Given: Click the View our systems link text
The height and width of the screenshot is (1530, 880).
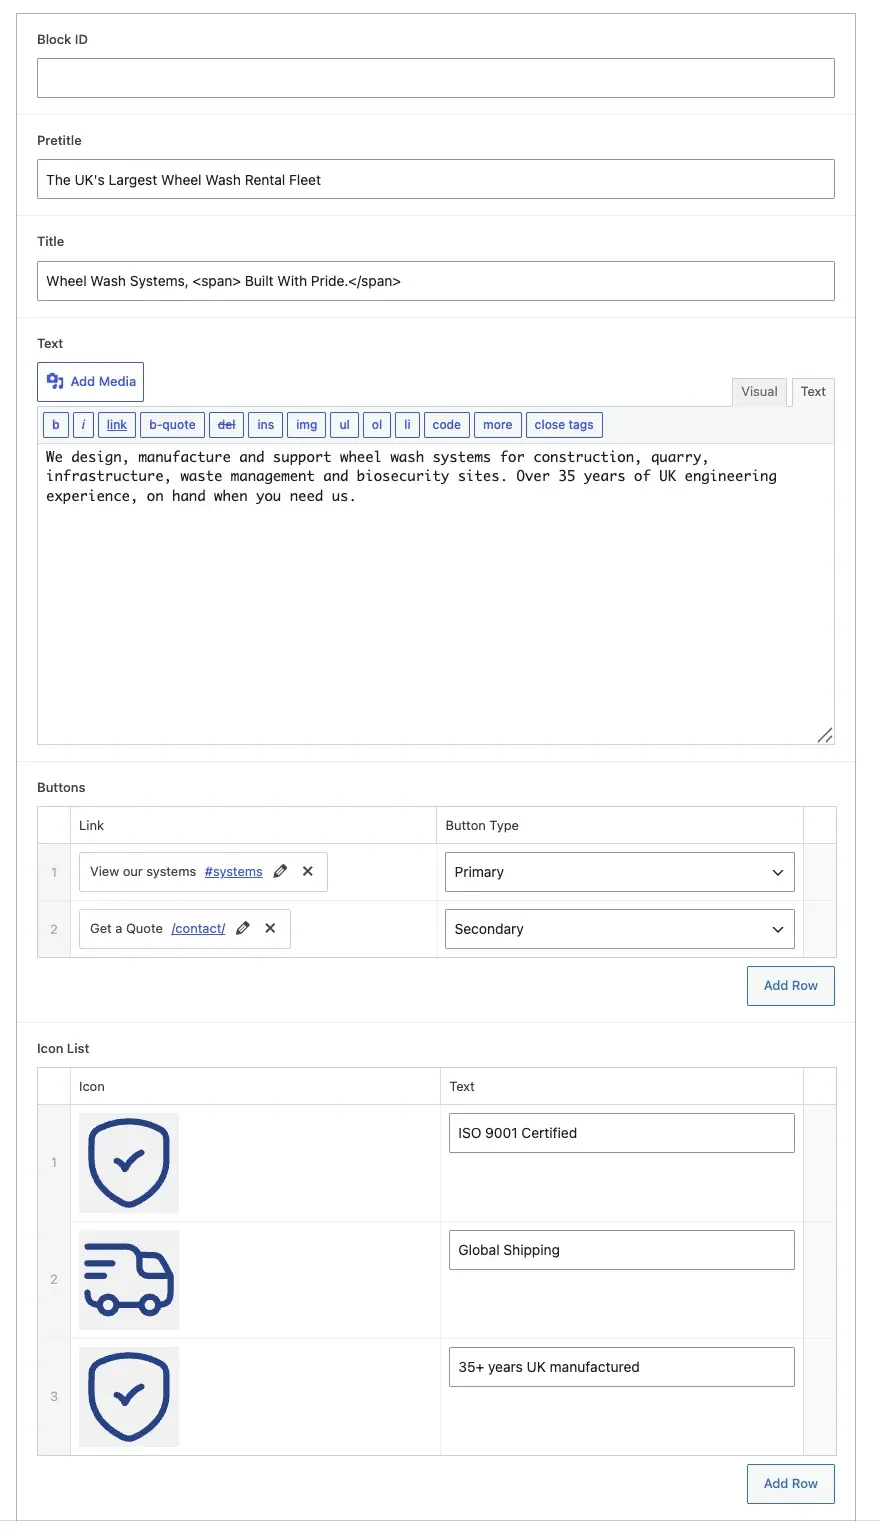Looking at the screenshot, I should point(143,872).
